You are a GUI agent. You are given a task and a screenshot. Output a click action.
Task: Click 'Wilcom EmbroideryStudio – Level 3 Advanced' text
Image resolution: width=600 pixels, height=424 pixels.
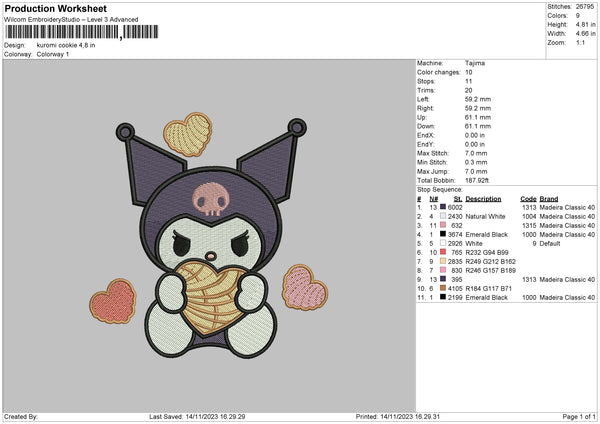(71, 20)
